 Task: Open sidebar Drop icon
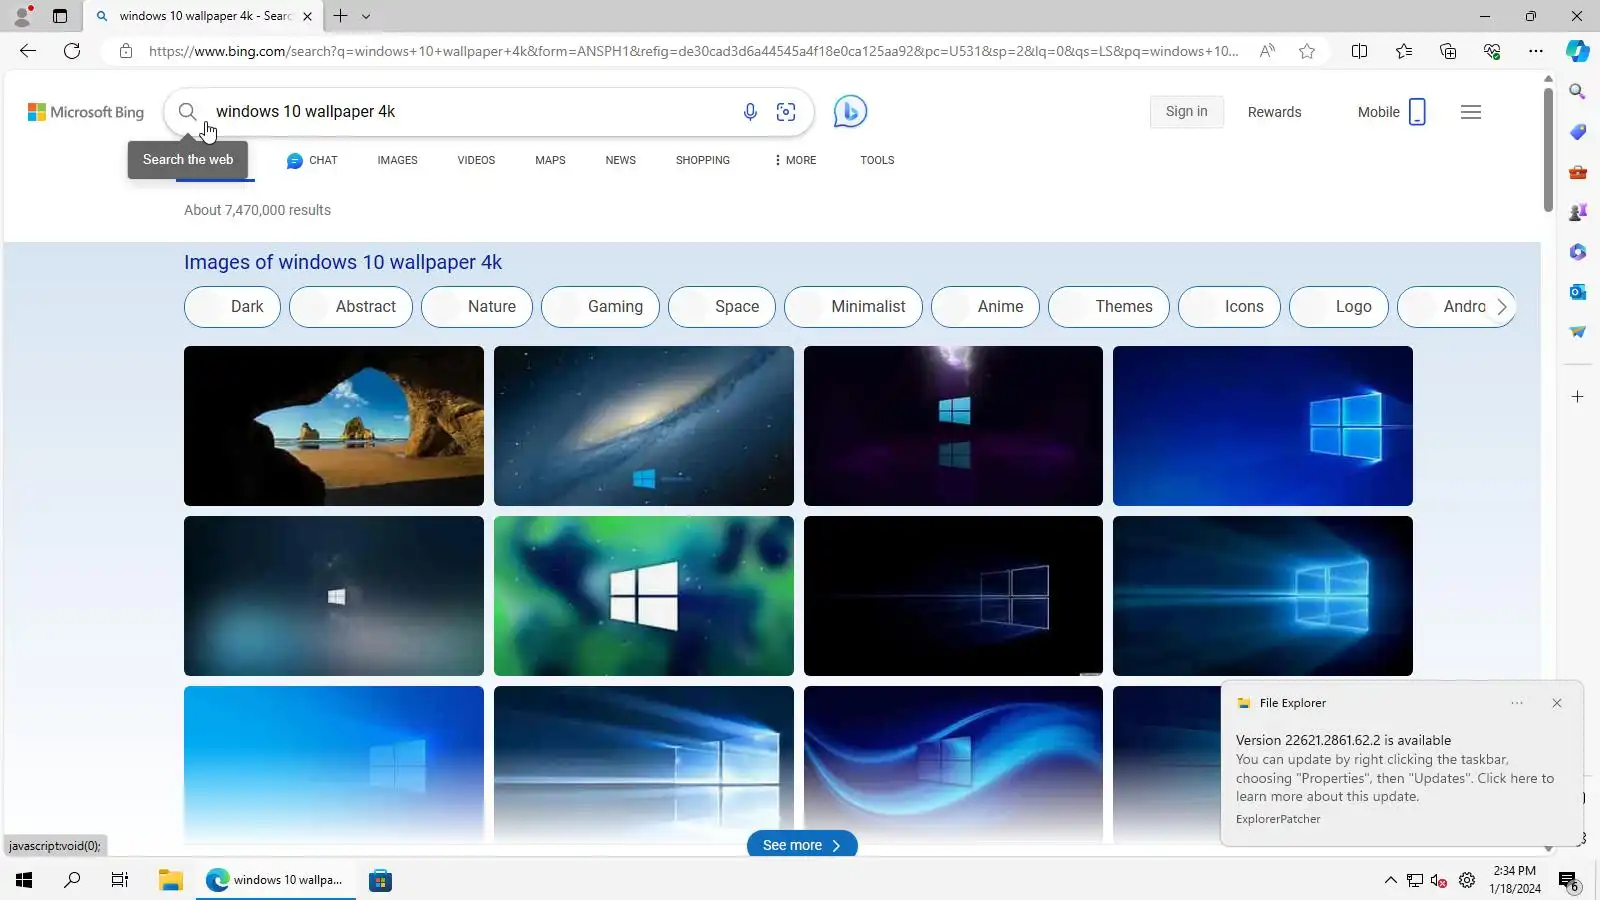pos(1578,332)
